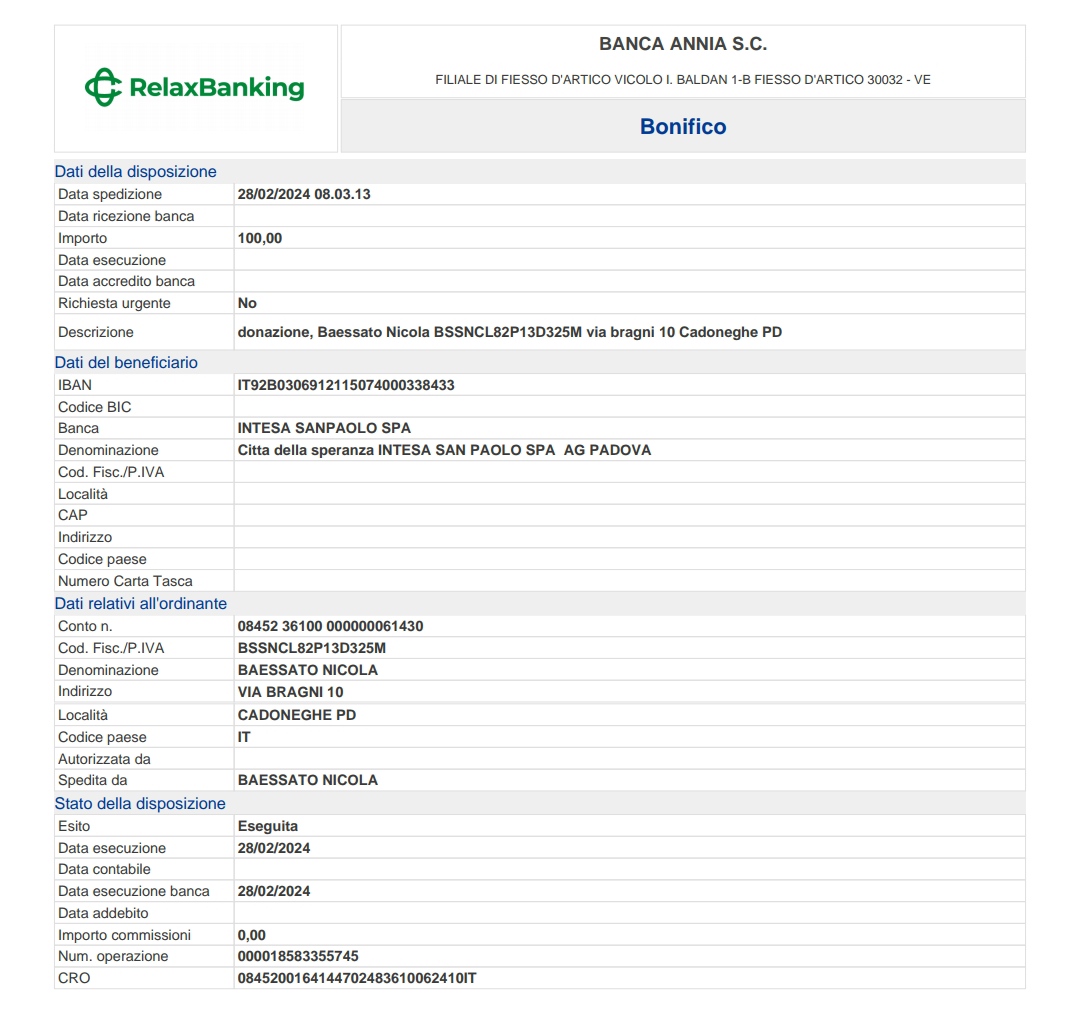Select the IBAN 'IT92B0306912115074000338433'
The image size is (1080, 1026).
(346, 385)
